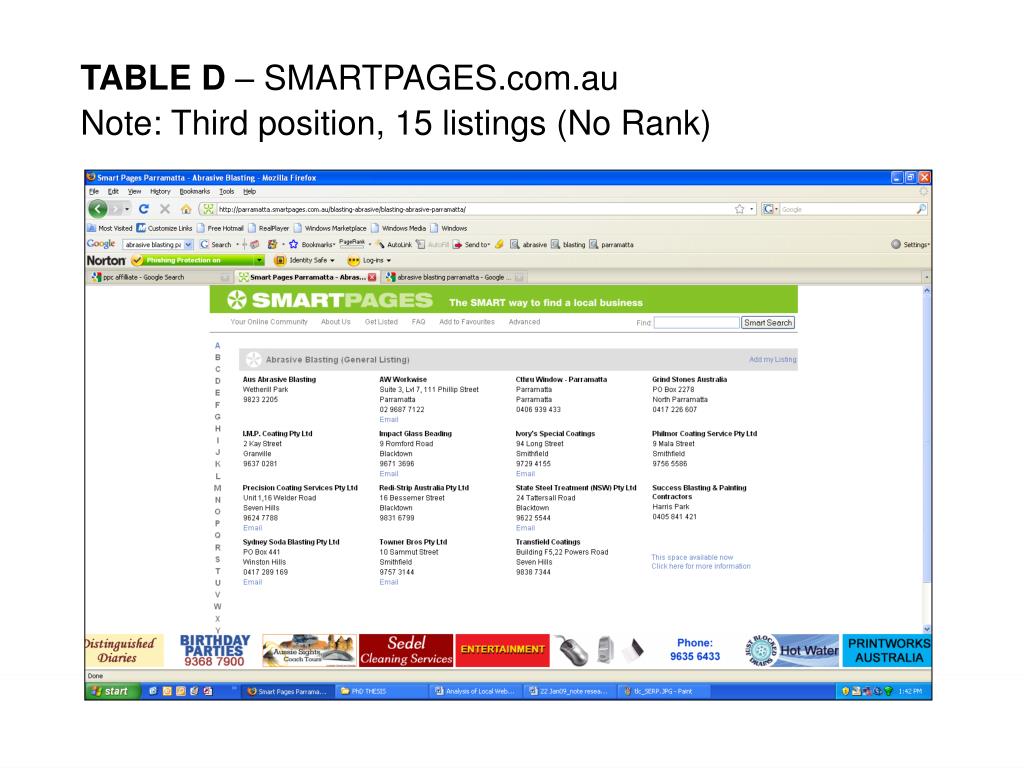Click the Google toolbar logo
Image resolution: width=1024 pixels, height=768 pixels.
101,244
